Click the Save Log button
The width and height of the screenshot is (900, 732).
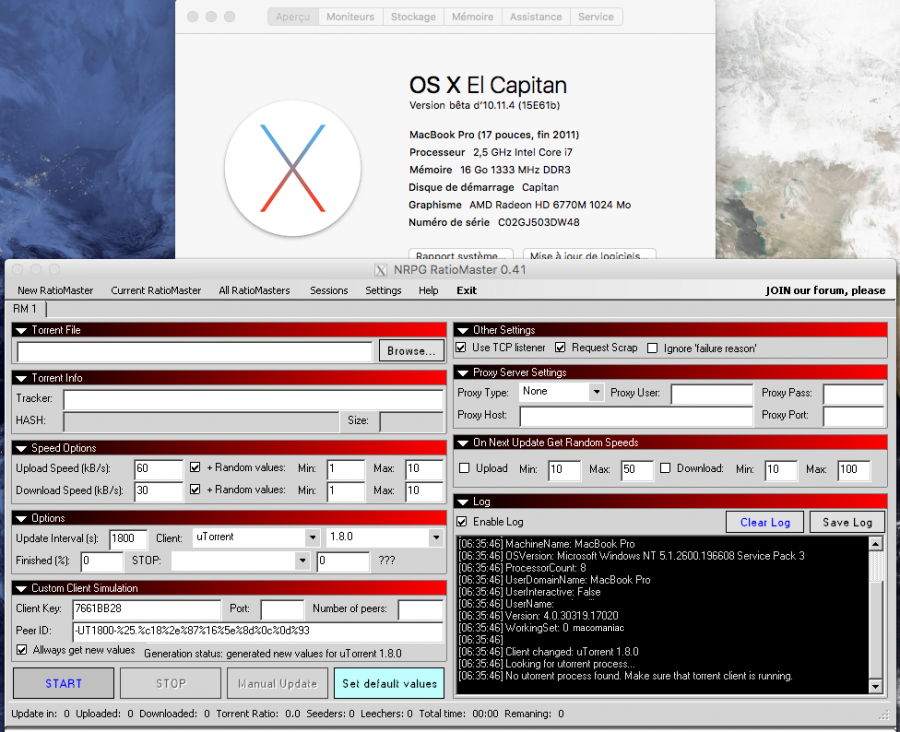847,522
